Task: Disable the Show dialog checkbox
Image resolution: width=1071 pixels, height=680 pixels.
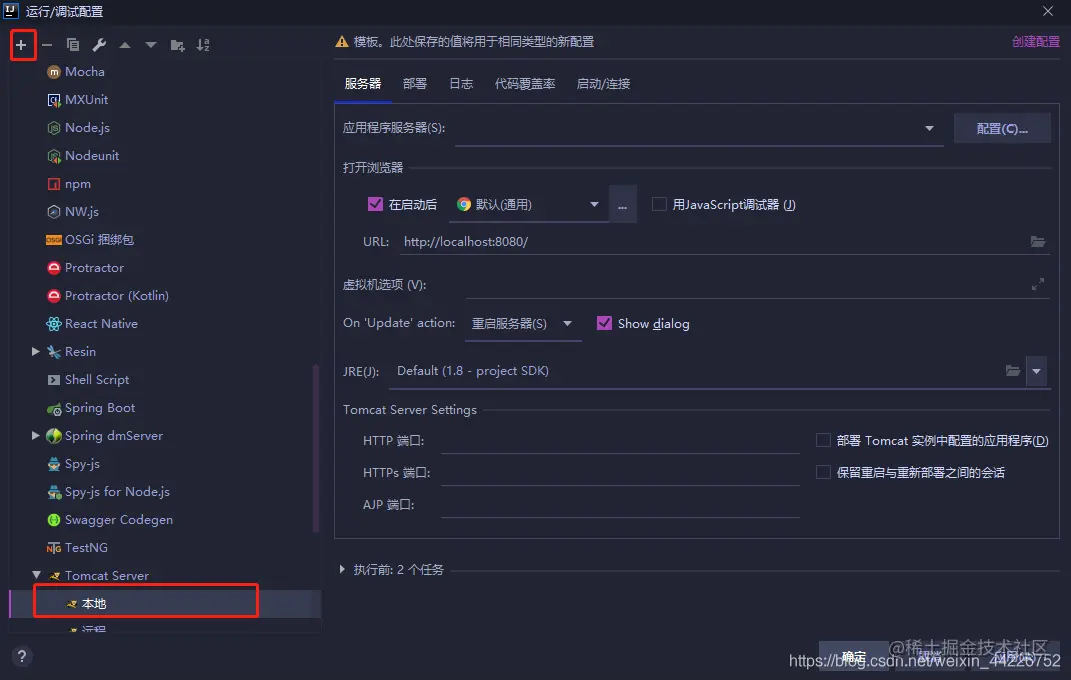Action: click(604, 323)
